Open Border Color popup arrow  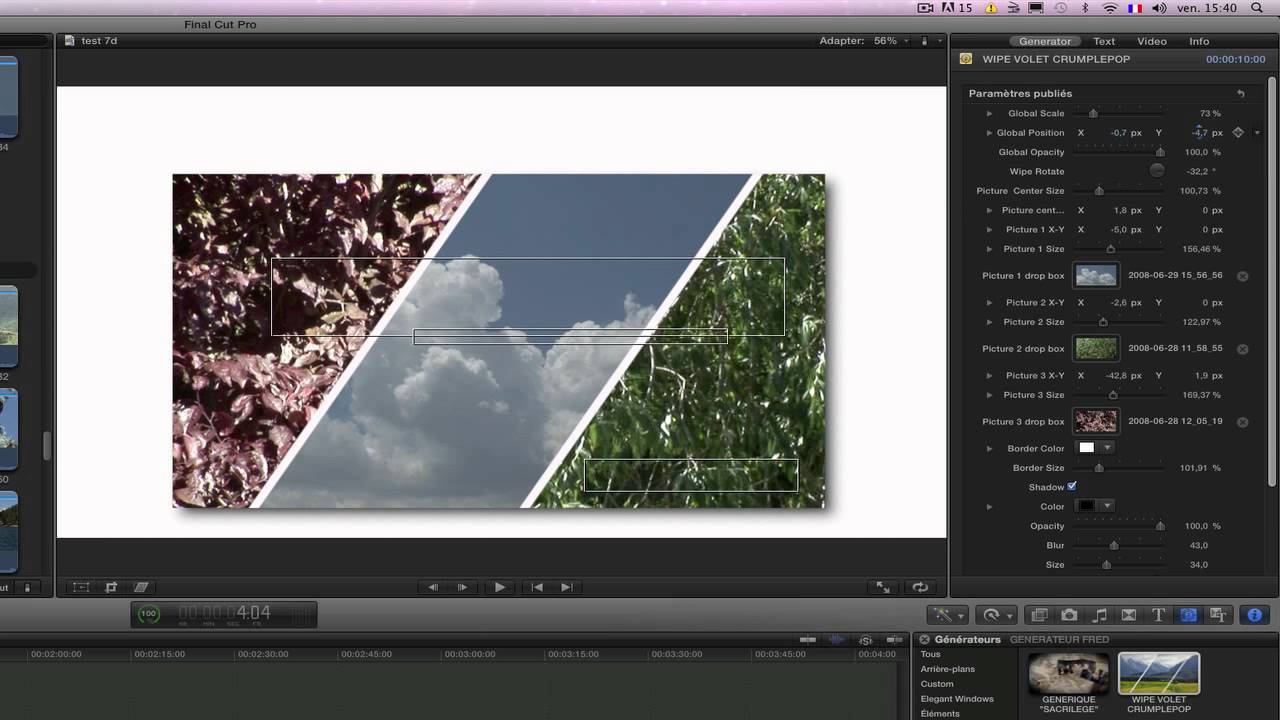1108,448
